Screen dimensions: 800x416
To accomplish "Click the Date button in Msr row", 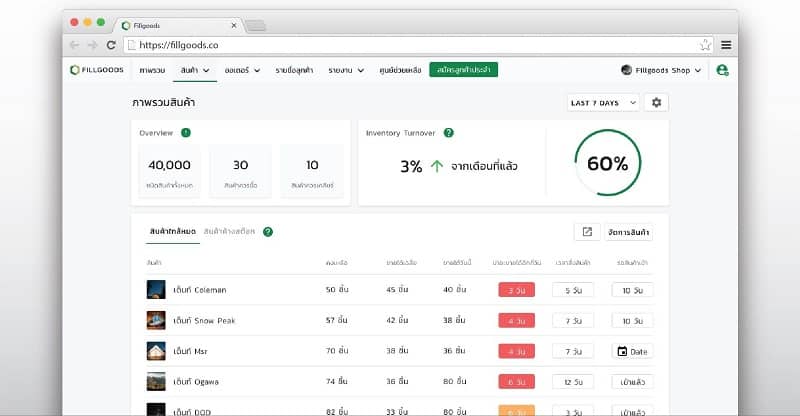I will click(633, 351).
